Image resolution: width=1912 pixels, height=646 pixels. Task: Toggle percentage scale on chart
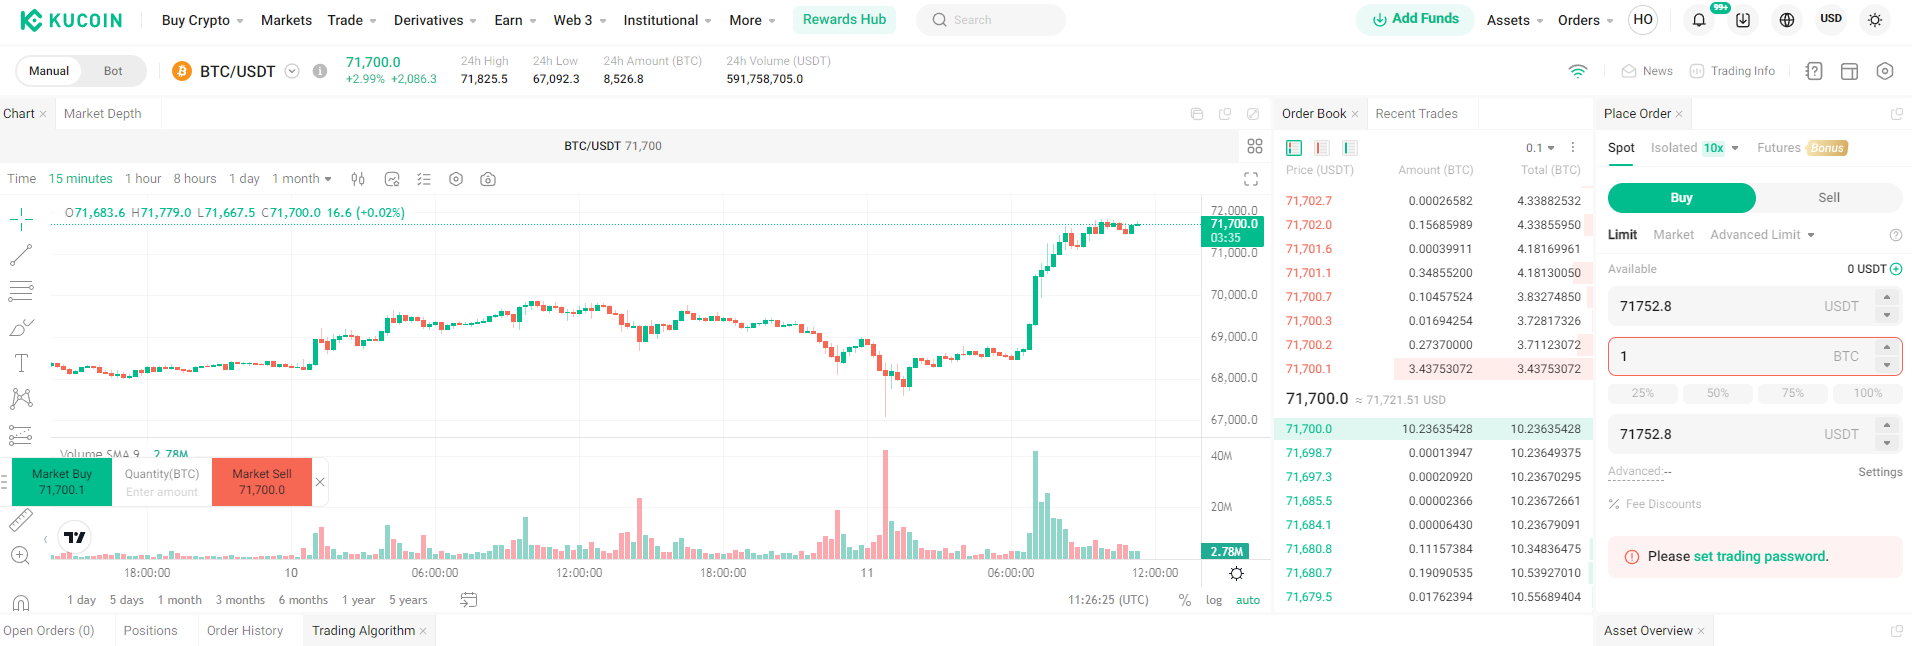pos(1185,600)
